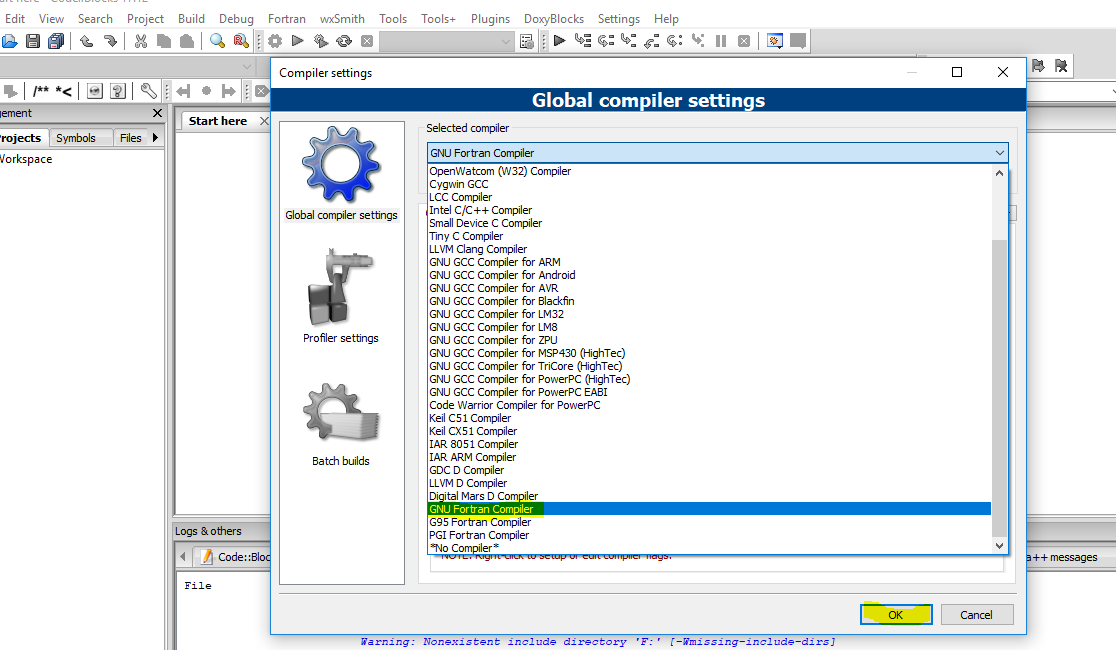Click the Build and run icon

tap(321, 41)
